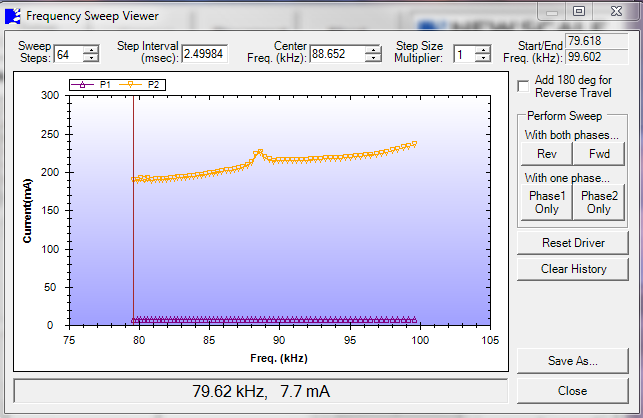Click the Reset Driver button

pos(573,243)
